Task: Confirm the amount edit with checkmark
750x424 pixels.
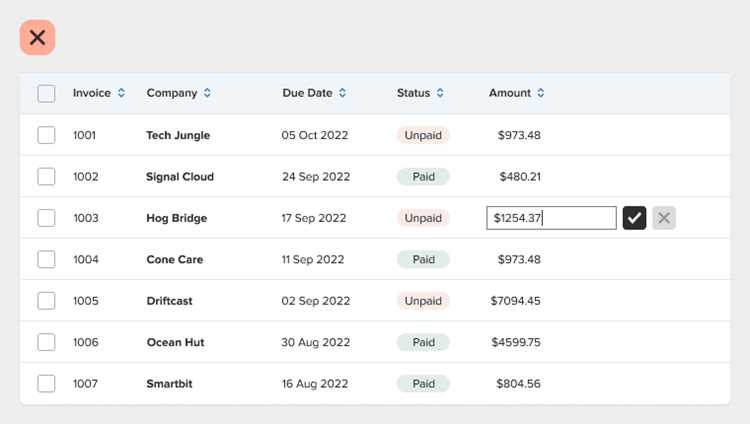Action: (x=634, y=218)
